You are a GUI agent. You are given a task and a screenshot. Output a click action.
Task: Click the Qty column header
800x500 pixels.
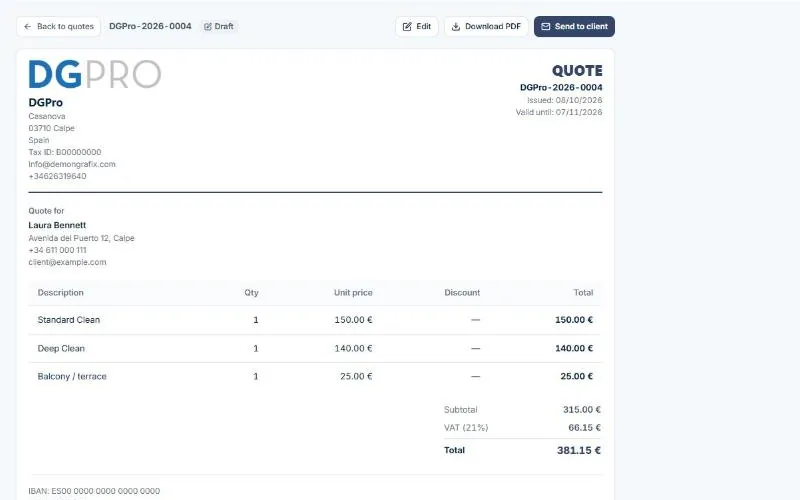pyautogui.click(x=251, y=292)
